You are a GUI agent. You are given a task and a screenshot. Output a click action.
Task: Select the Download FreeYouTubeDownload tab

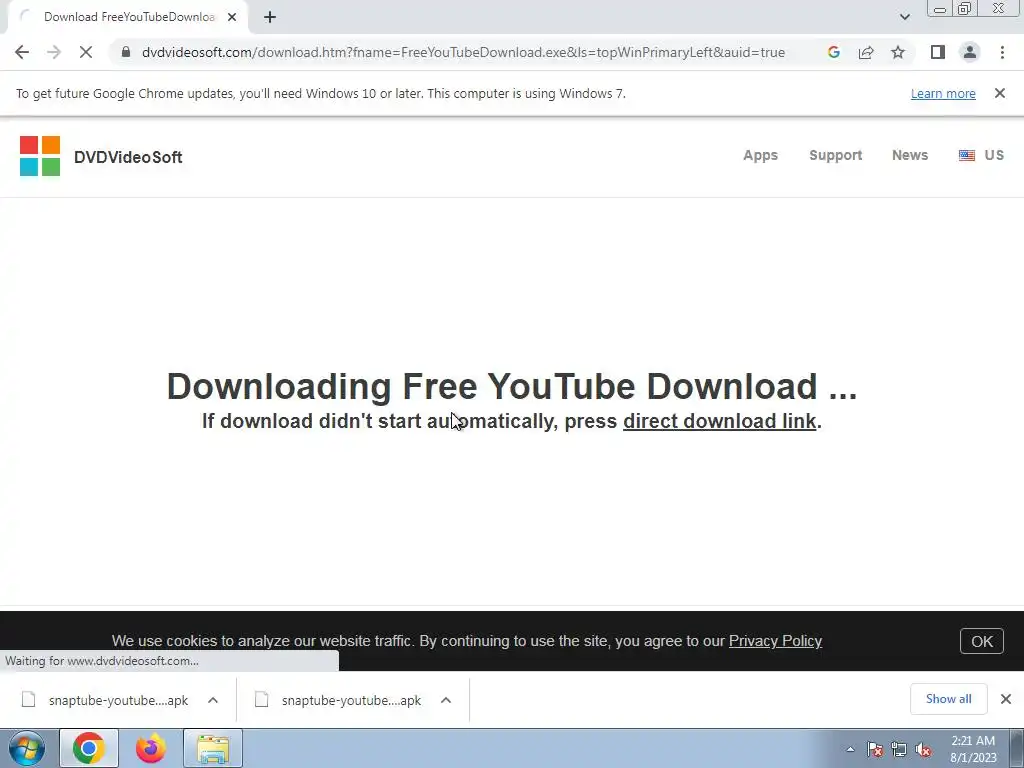(x=128, y=17)
